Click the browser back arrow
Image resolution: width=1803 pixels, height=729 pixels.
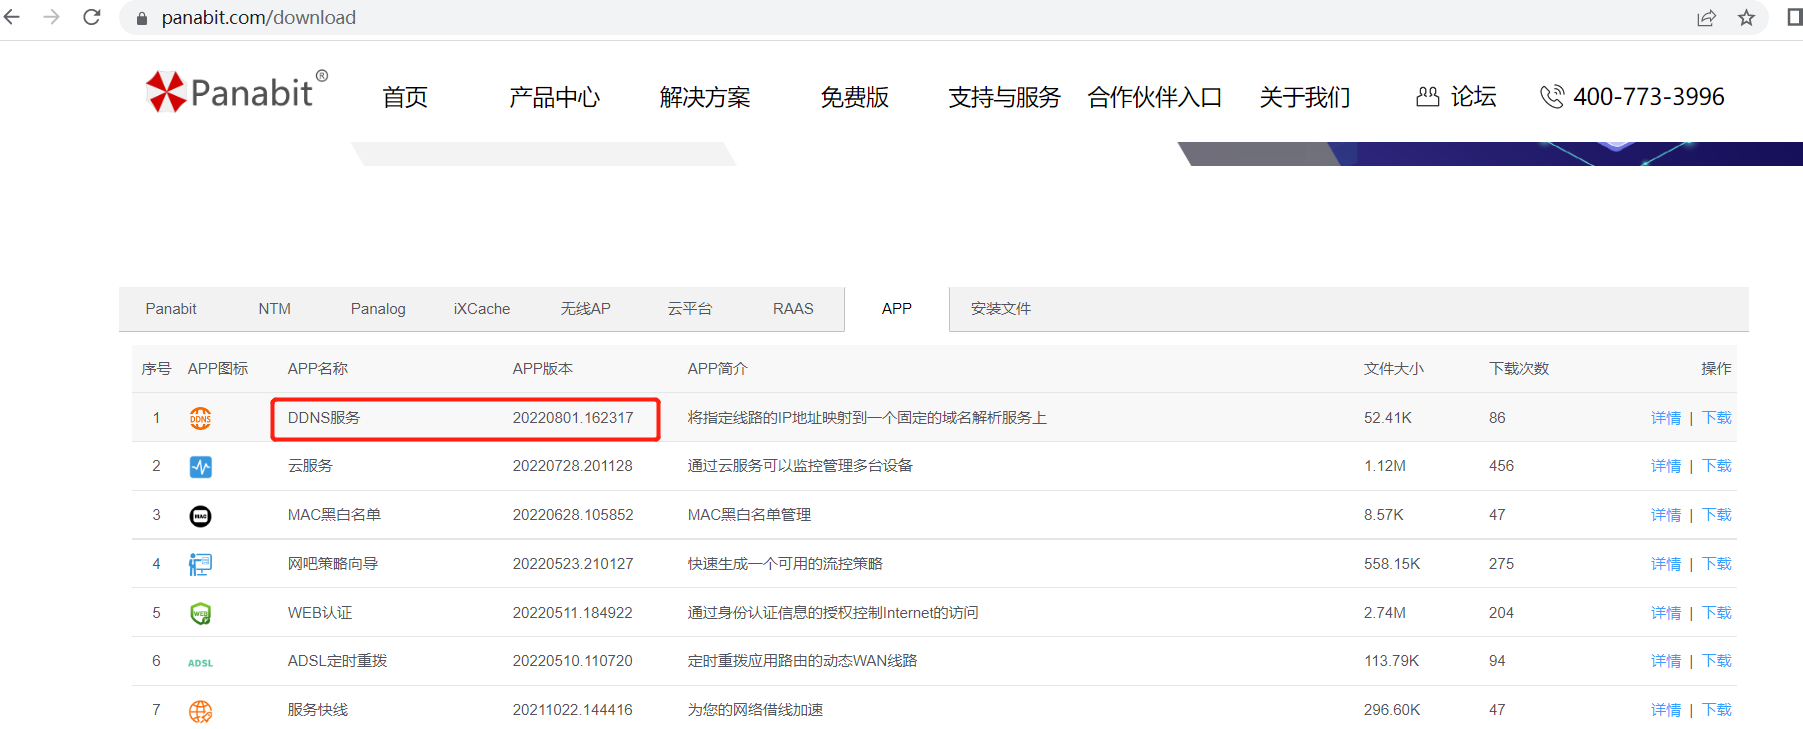12,17
